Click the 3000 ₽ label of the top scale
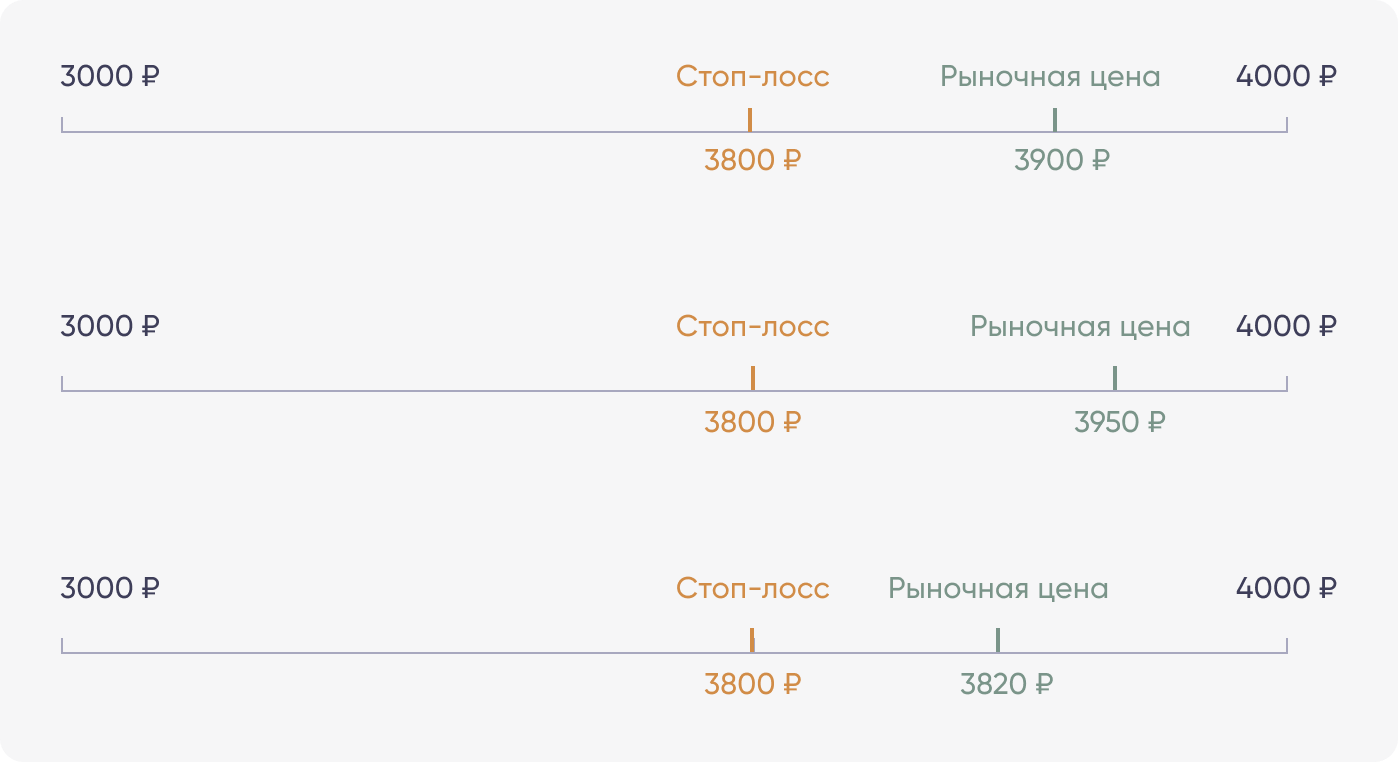The width and height of the screenshot is (1398, 762). (x=110, y=77)
